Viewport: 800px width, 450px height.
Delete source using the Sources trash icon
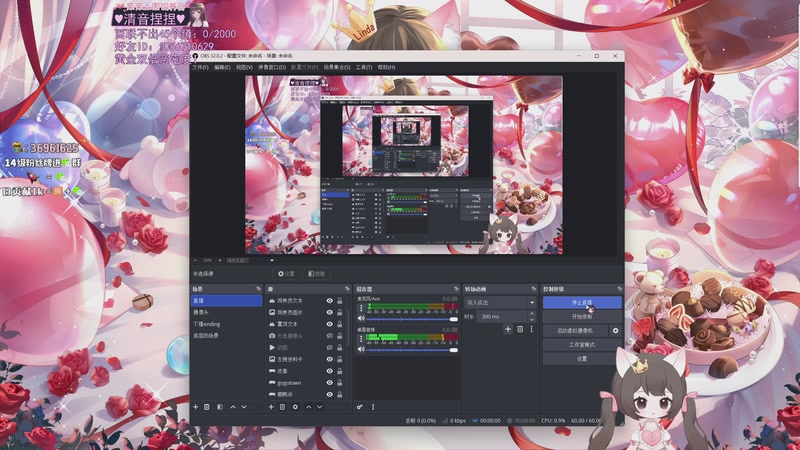click(x=282, y=407)
